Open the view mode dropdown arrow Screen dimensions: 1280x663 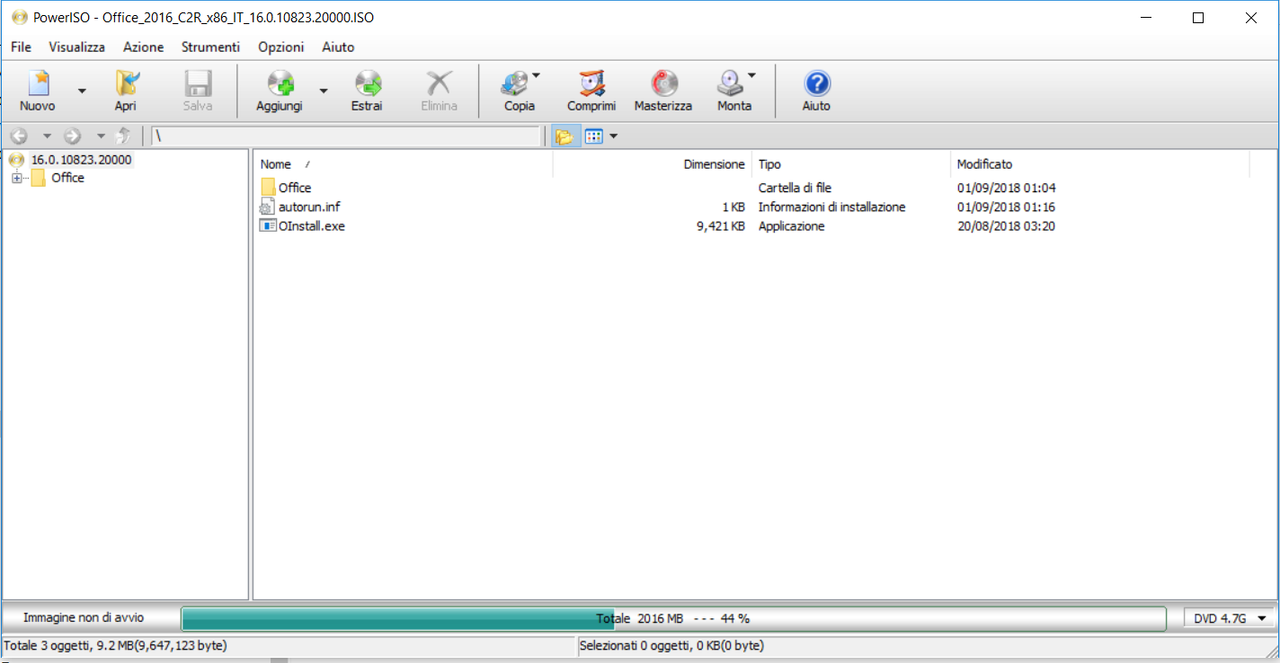pyautogui.click(x=614, y=136)
